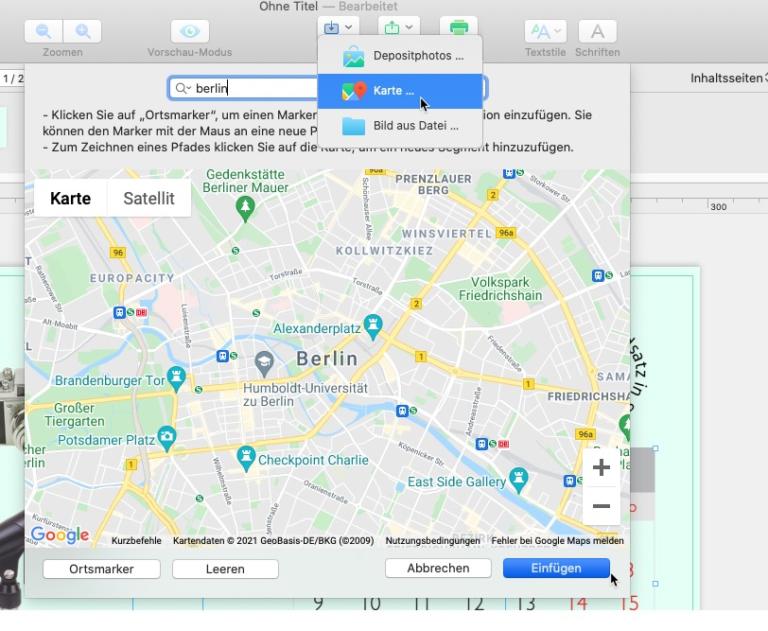
Task: Click the Inhaltsseiten label in the window behind
Action: pyautogui.click(x=726, y=78)
